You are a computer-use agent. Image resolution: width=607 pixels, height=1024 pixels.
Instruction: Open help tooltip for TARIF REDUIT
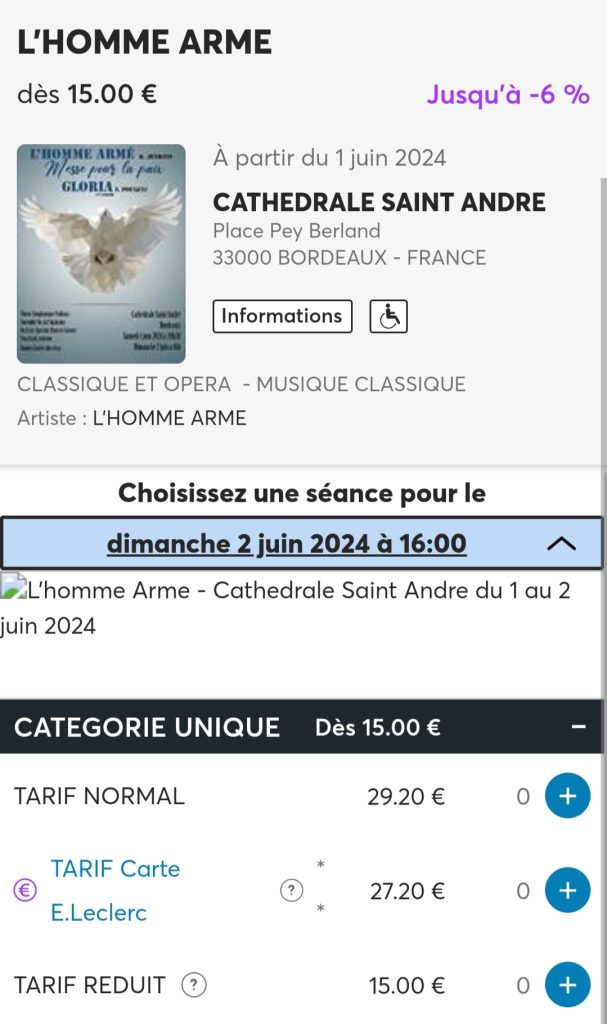194,985
